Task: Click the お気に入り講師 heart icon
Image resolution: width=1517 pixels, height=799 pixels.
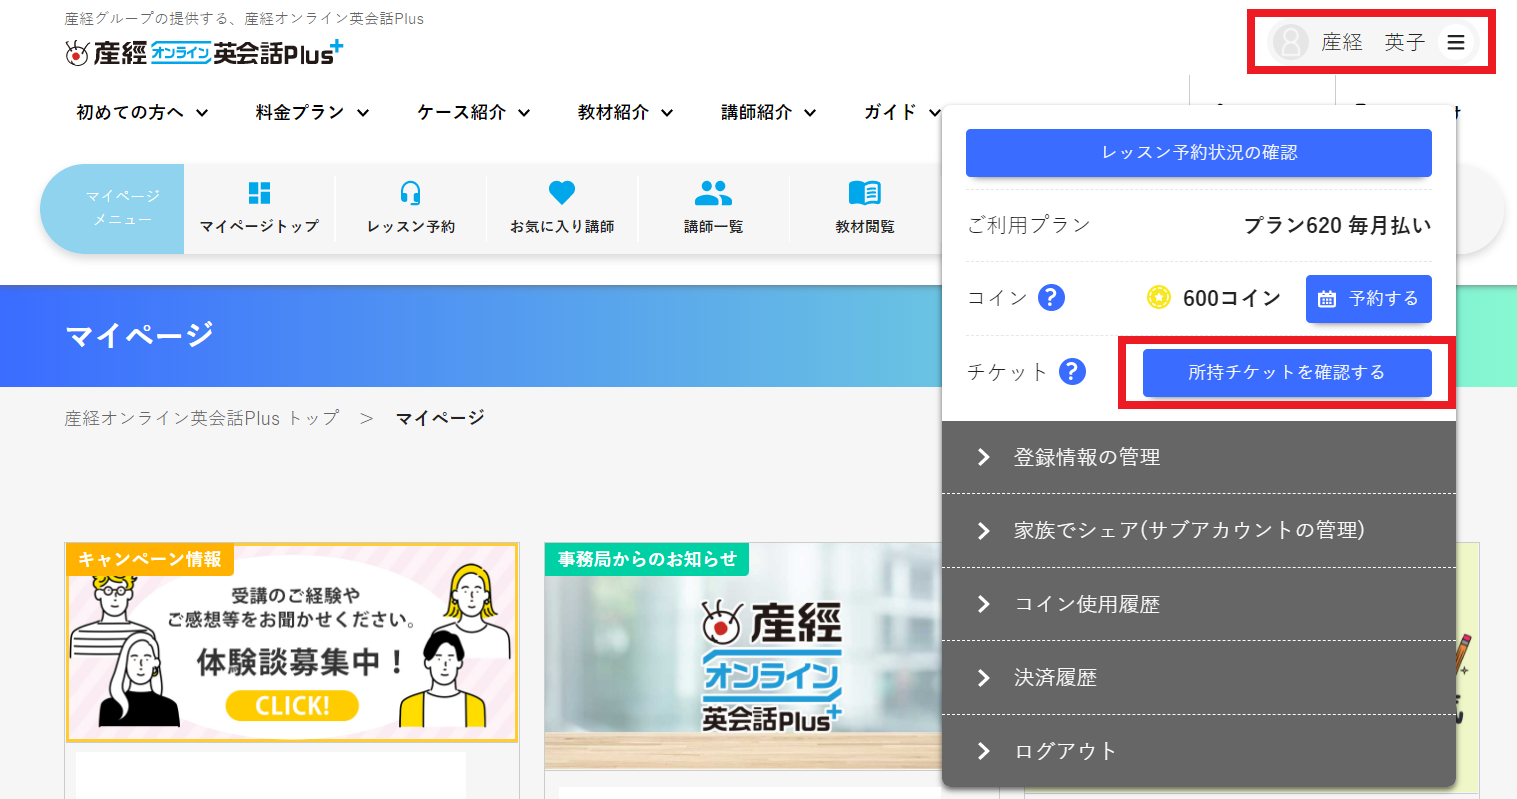Action: pyautogui.click(x=562, y=192)
